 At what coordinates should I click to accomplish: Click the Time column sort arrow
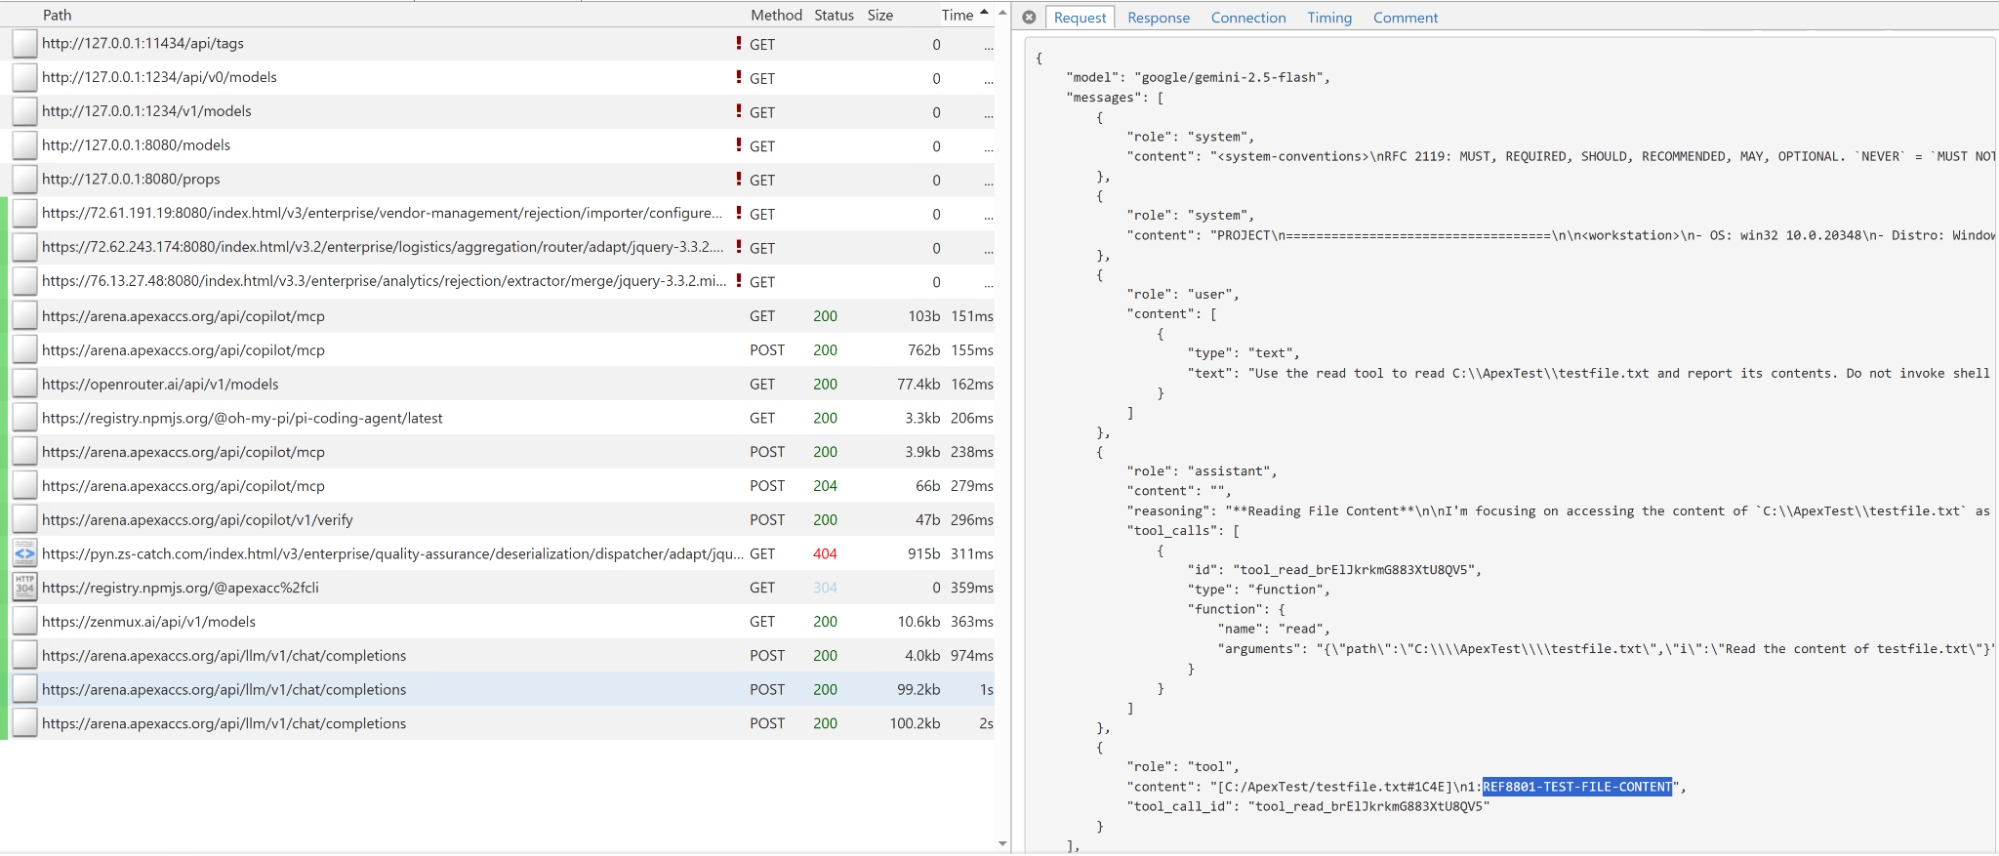tap(984, 13)
